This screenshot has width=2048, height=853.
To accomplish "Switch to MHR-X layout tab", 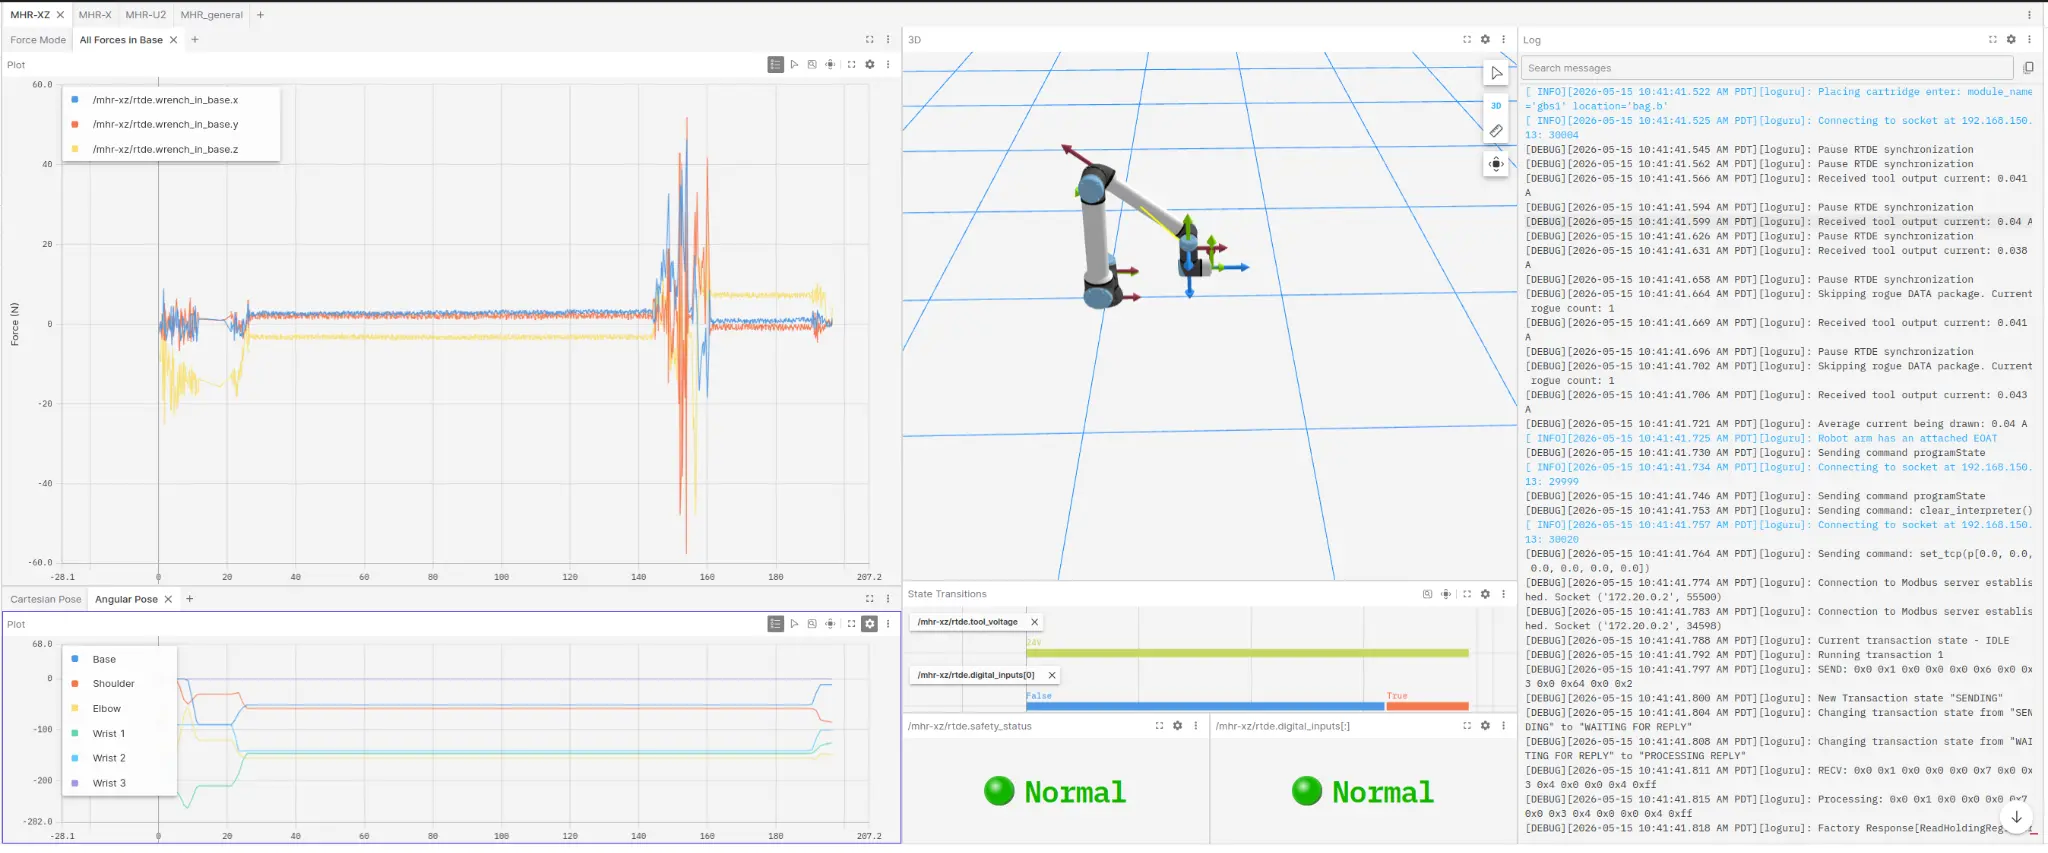I will [x=95, y=15].
